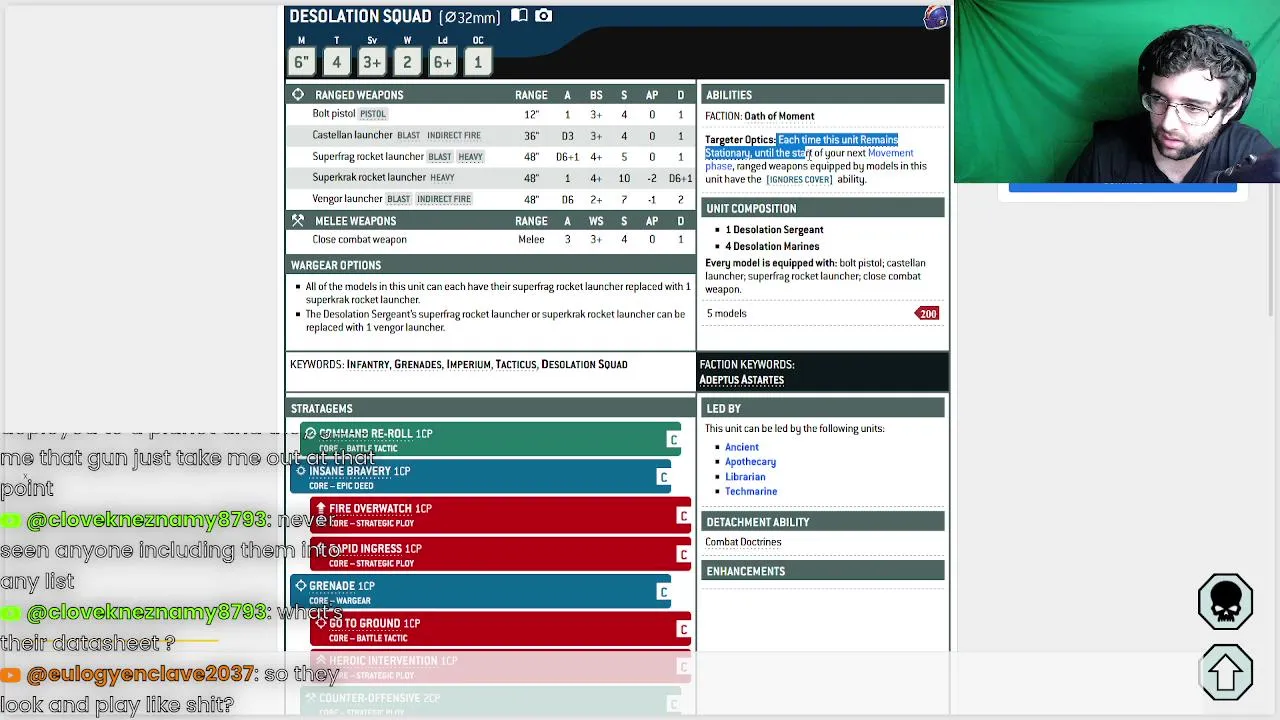Click the Toughness stat box 4
Viewport: 1280px width, 720px height.
(336, 62)
